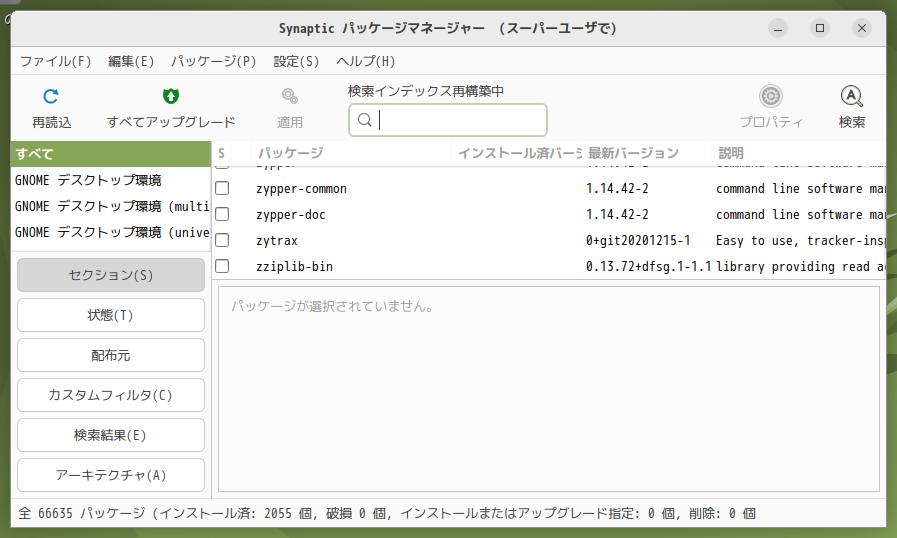Image resolution: width=897 pixels, height=538 pixels.
Task: Select すべて in the section list
Action: pos(111,154)
